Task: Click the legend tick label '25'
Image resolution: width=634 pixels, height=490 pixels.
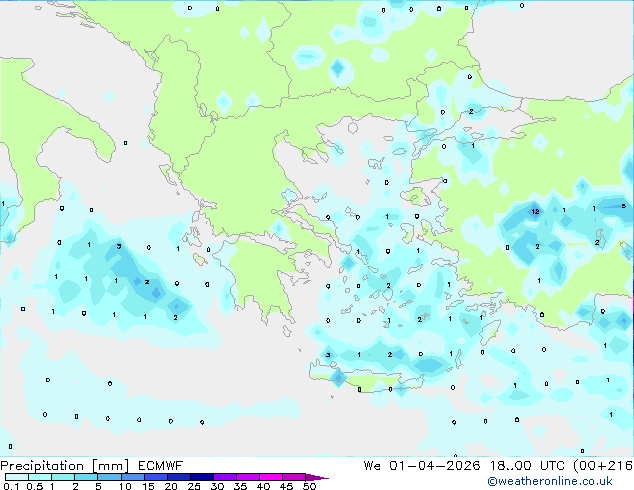Action: coord(194,486)
